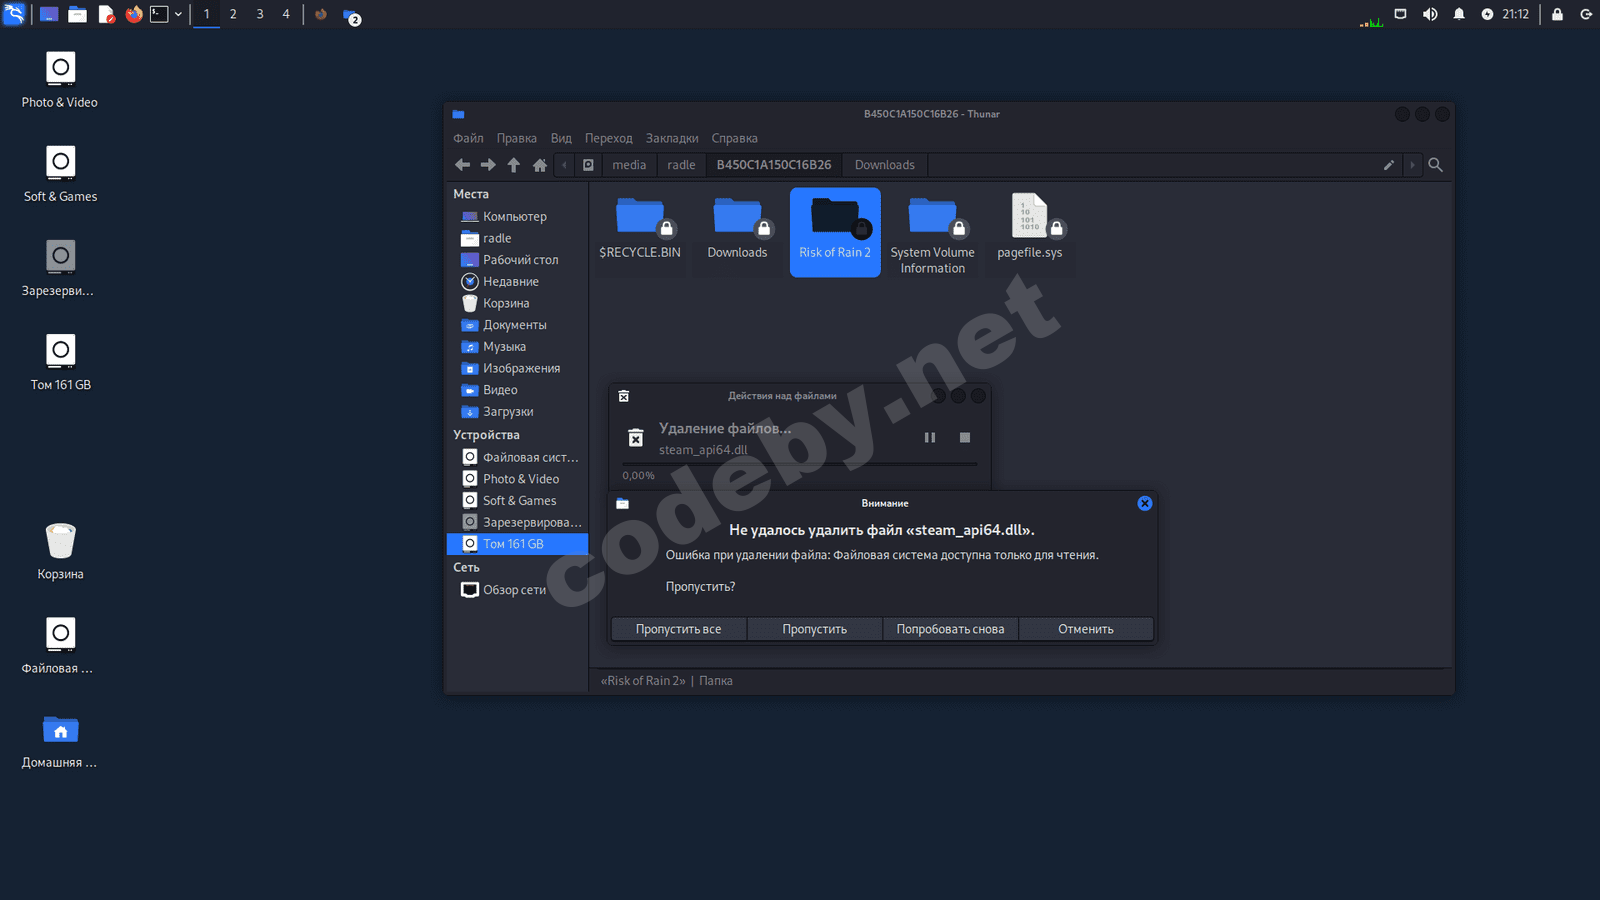The height and width of the screenshot is (900, 1600).
Task: Select Компьютер in the sidebar
Action: pos(517,216)
